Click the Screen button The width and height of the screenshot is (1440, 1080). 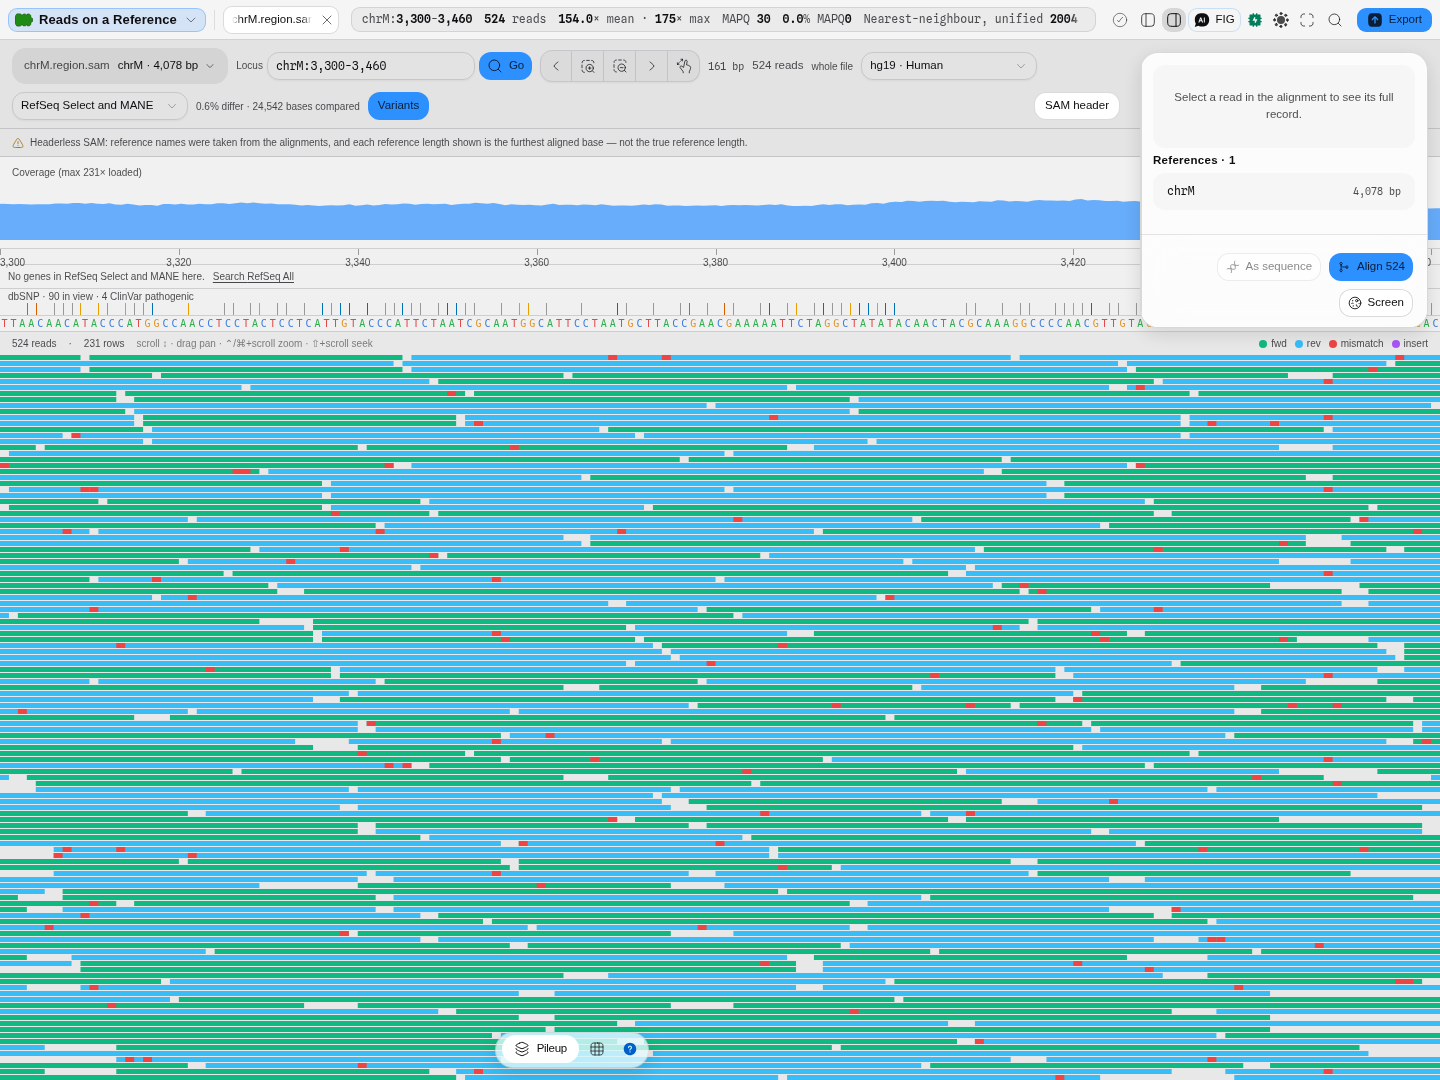1376,303
